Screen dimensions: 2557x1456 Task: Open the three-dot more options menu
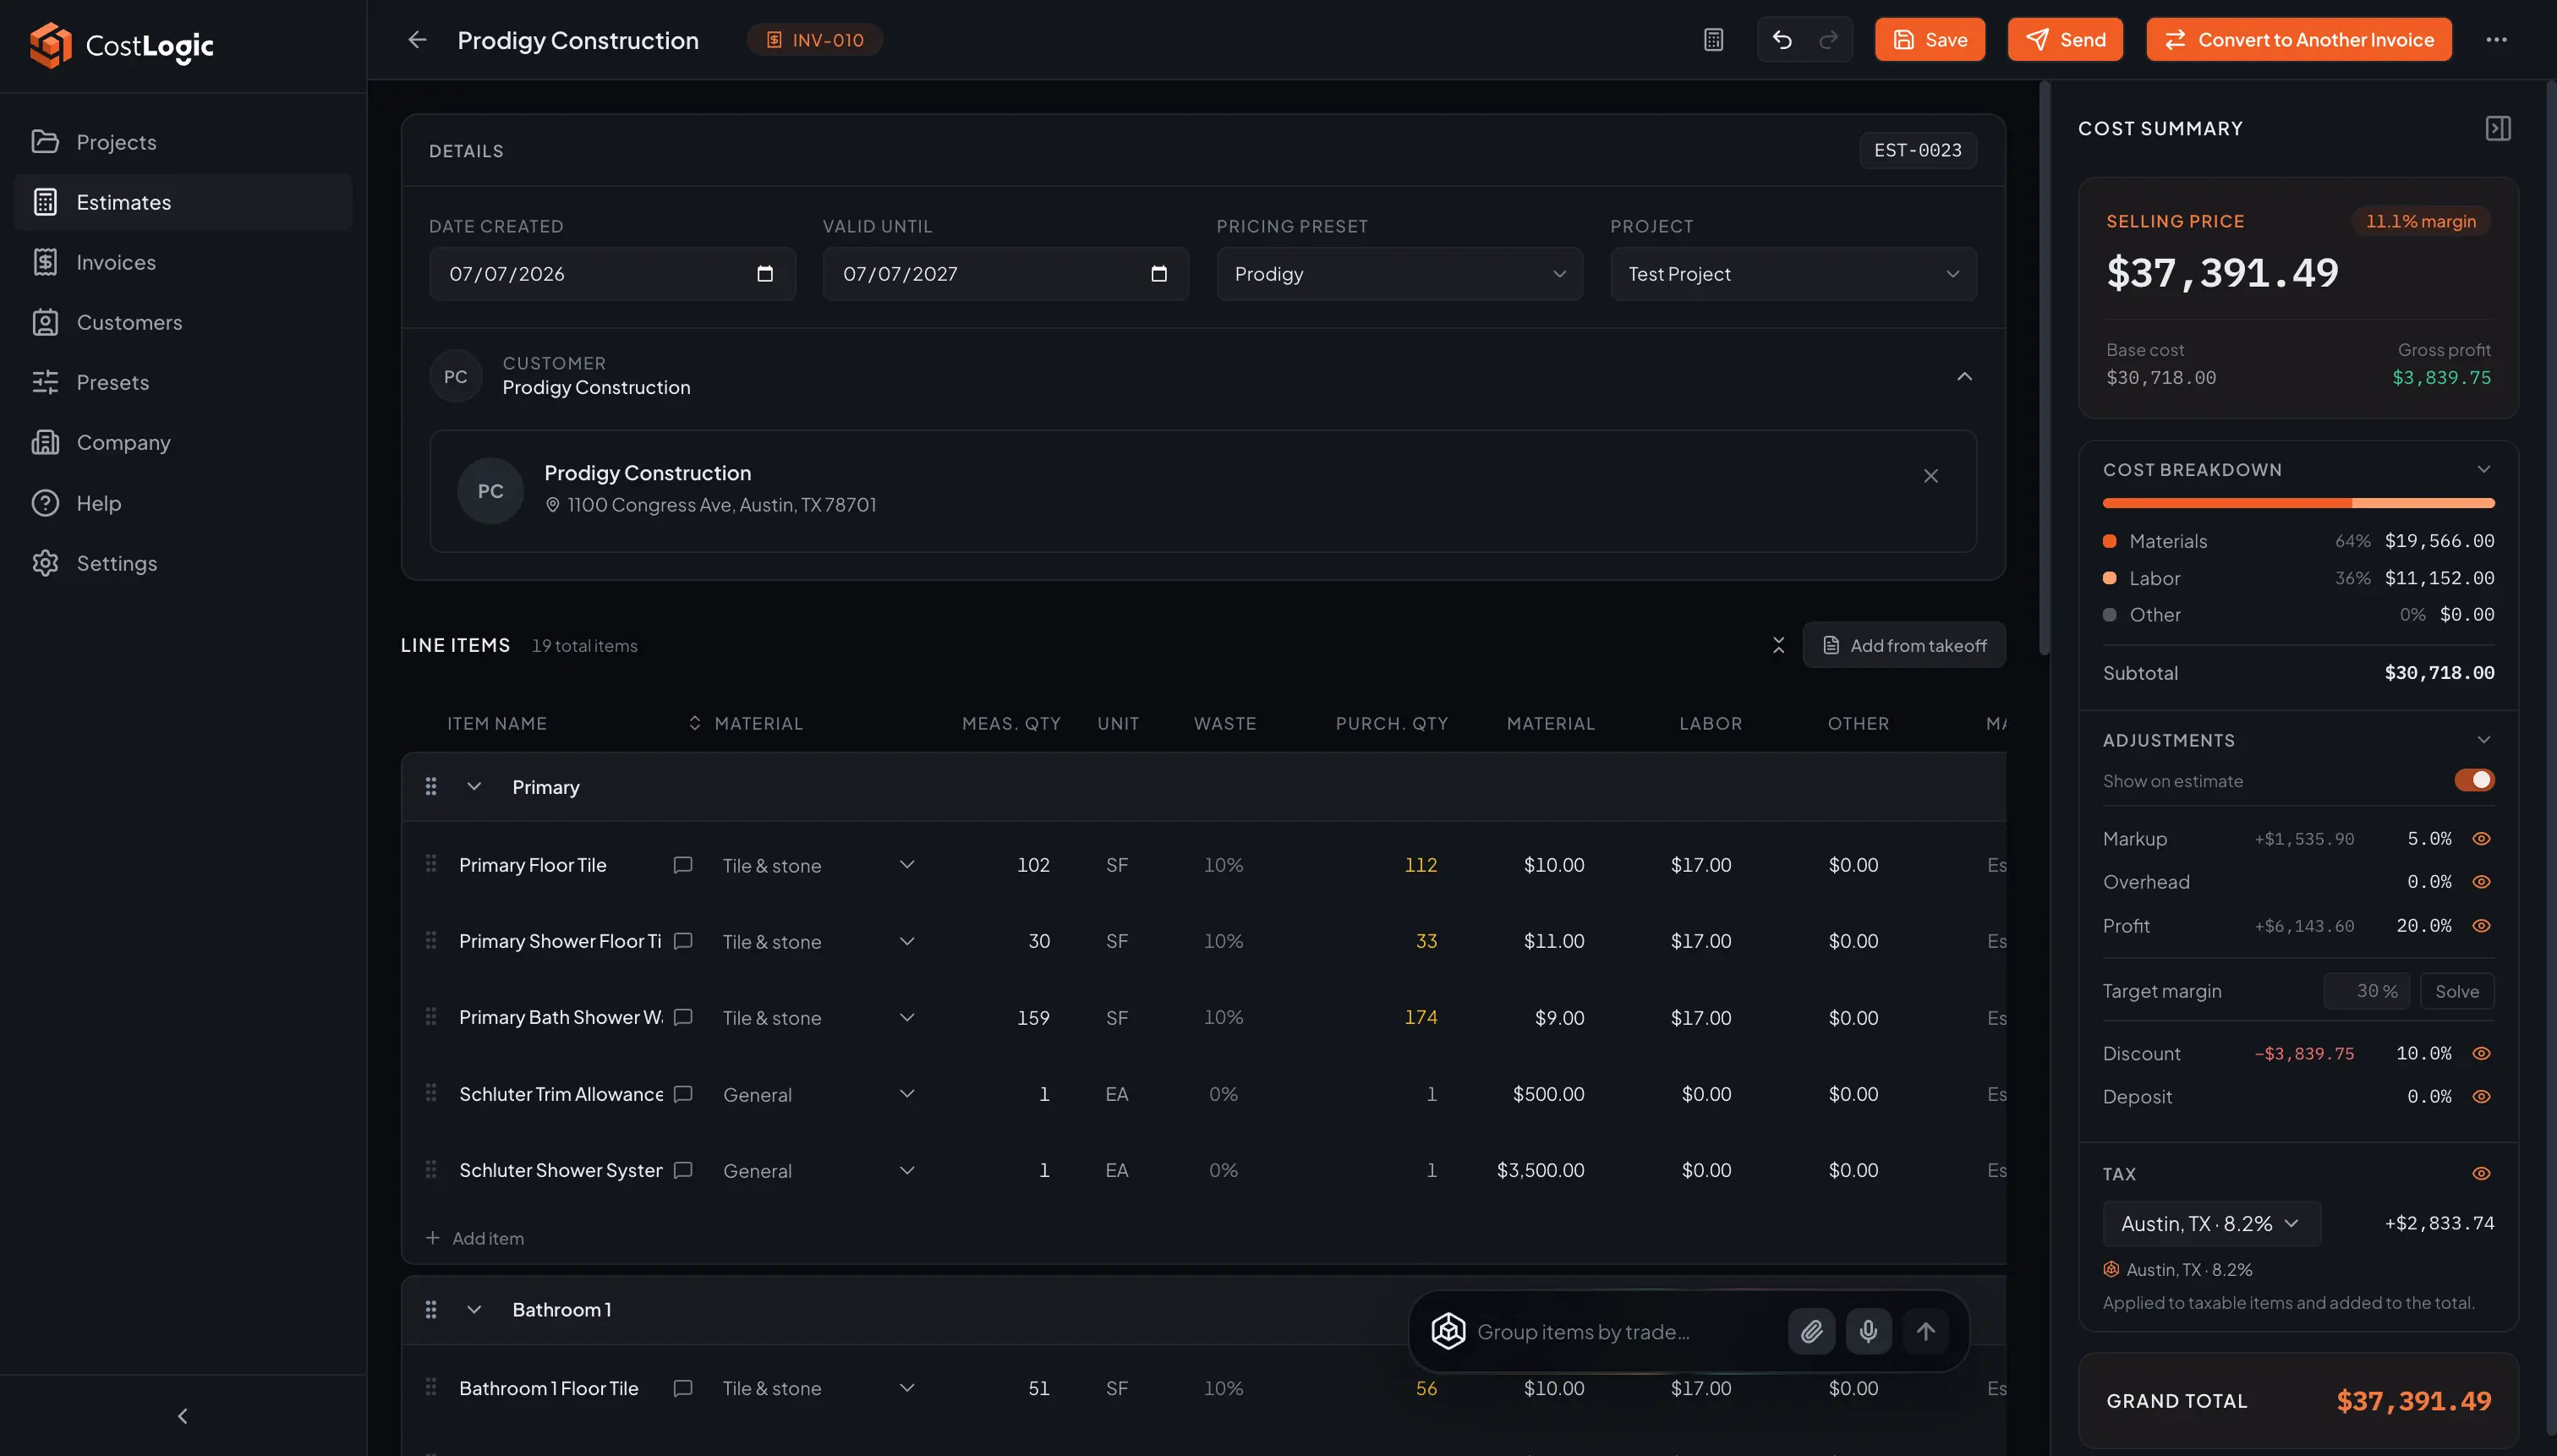[x=2496, y=40]
